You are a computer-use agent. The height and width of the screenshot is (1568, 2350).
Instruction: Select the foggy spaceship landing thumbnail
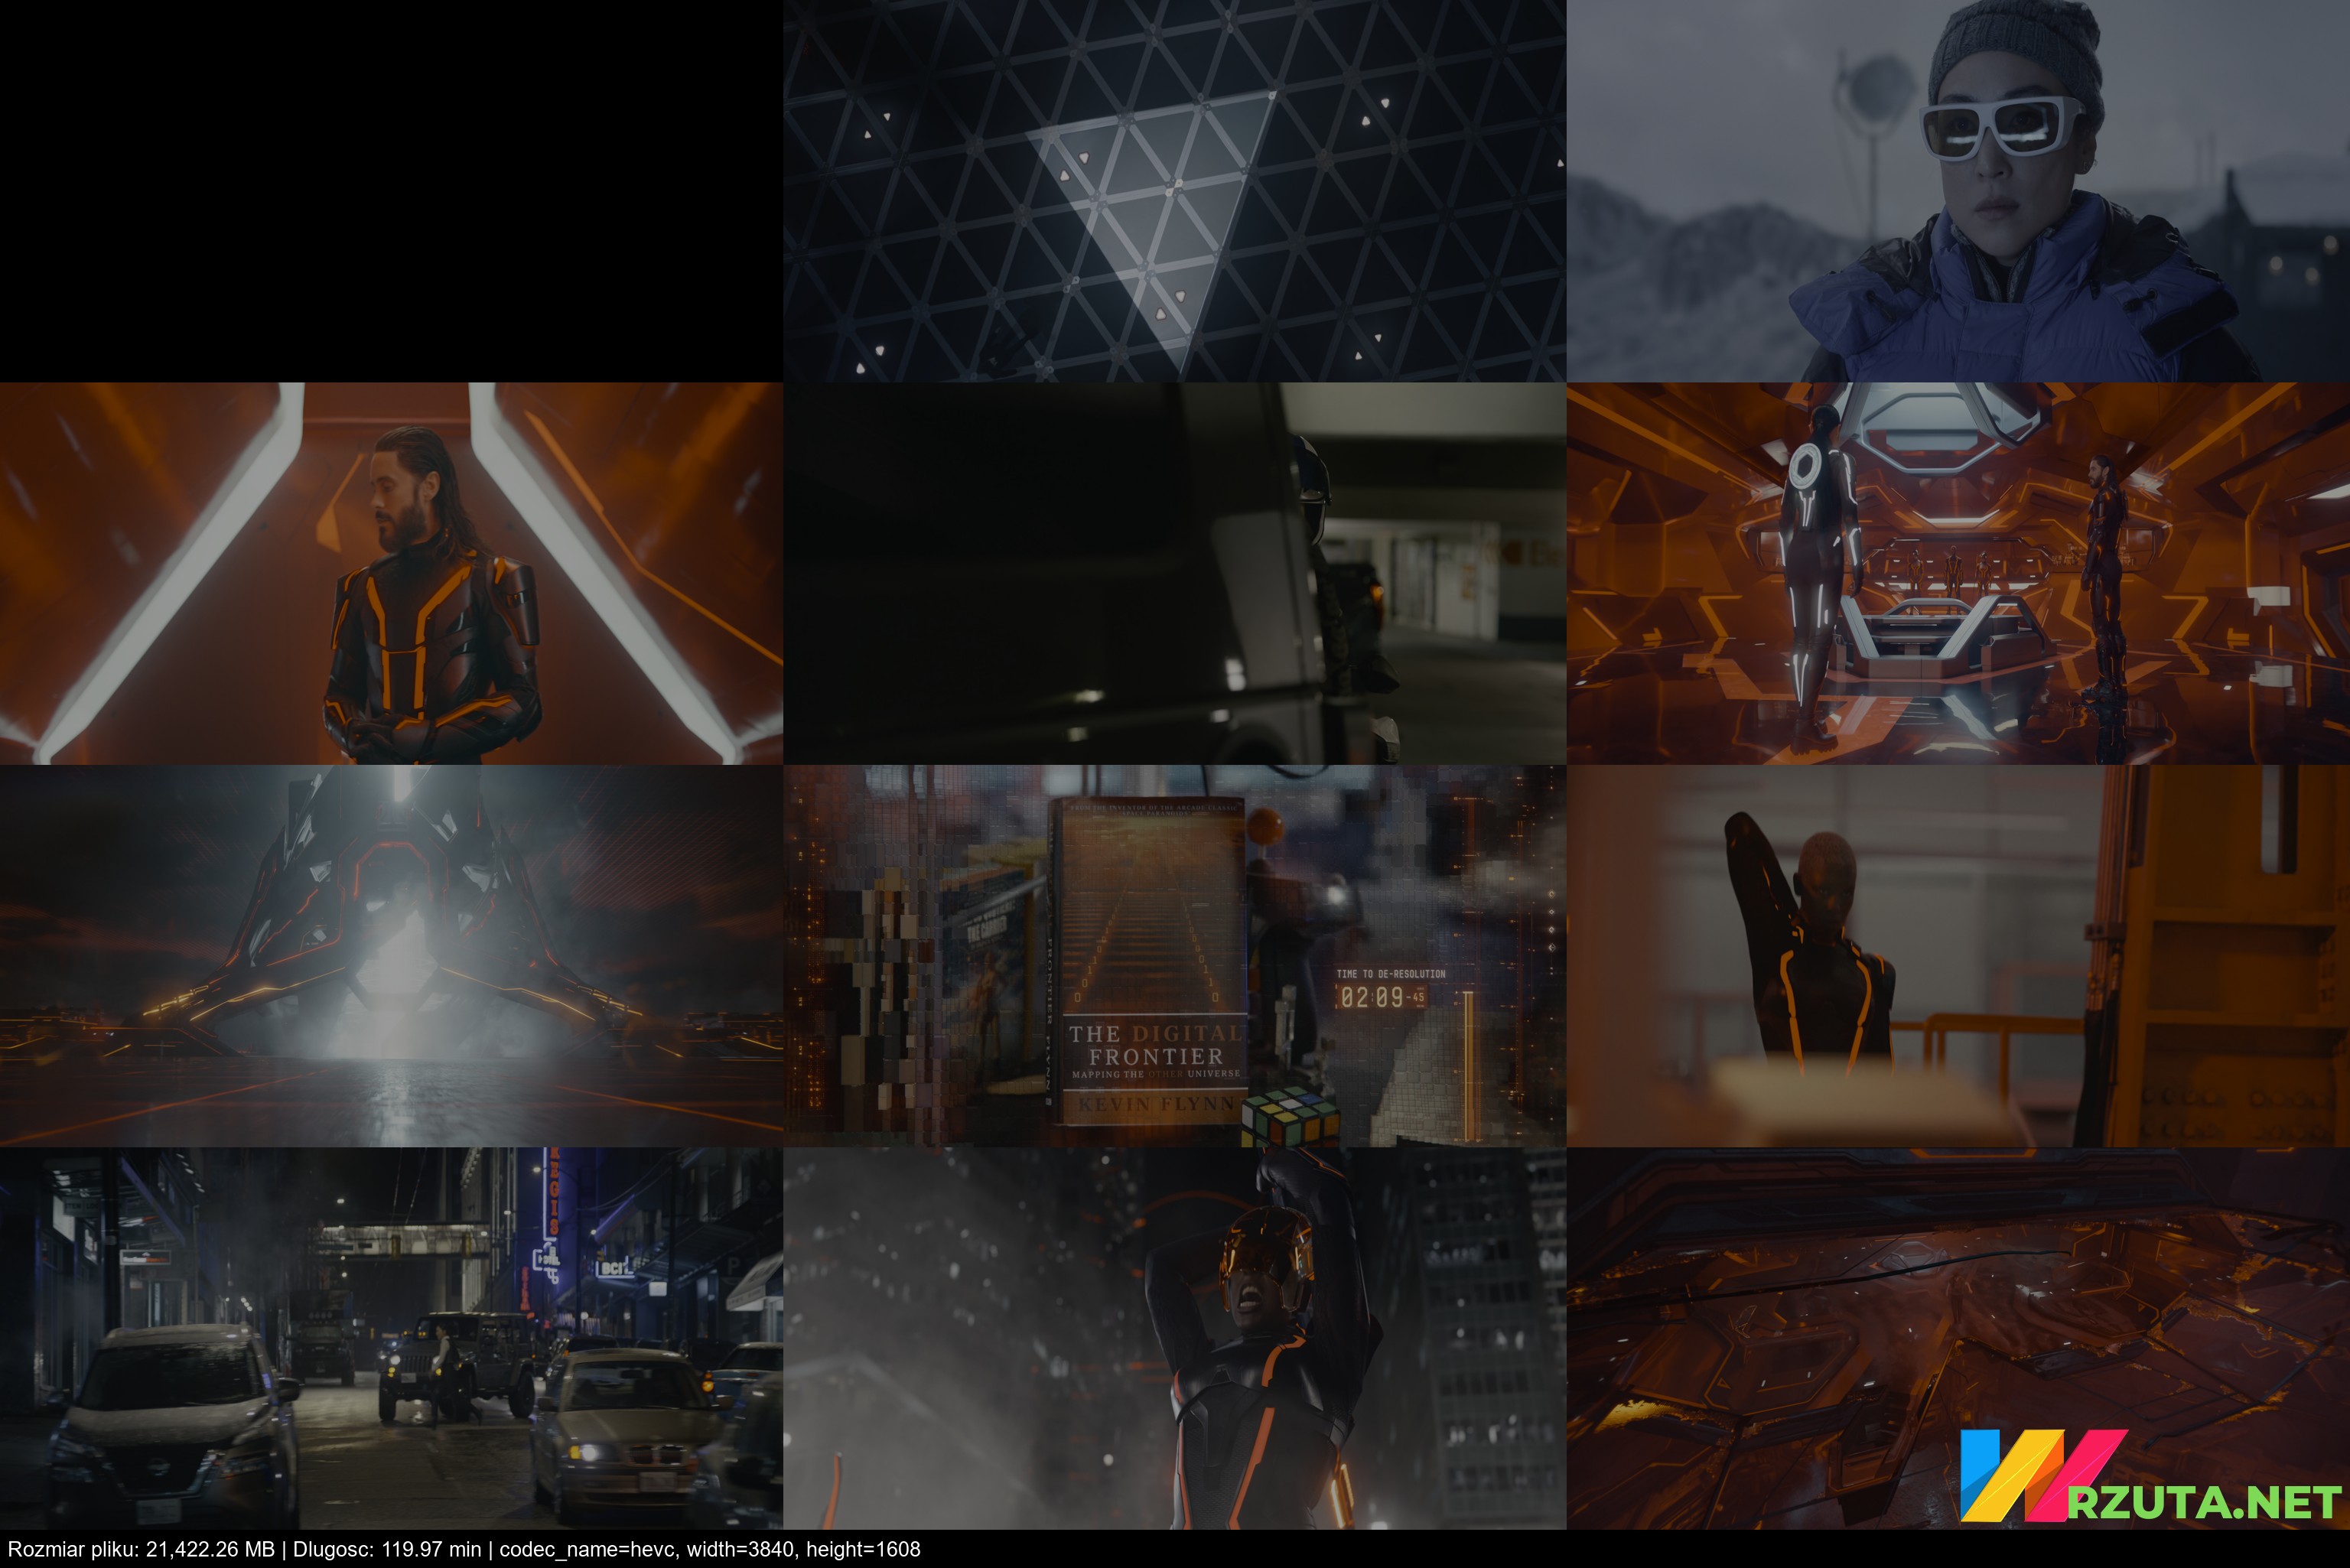pyautogui.click(x=391, y=956)
